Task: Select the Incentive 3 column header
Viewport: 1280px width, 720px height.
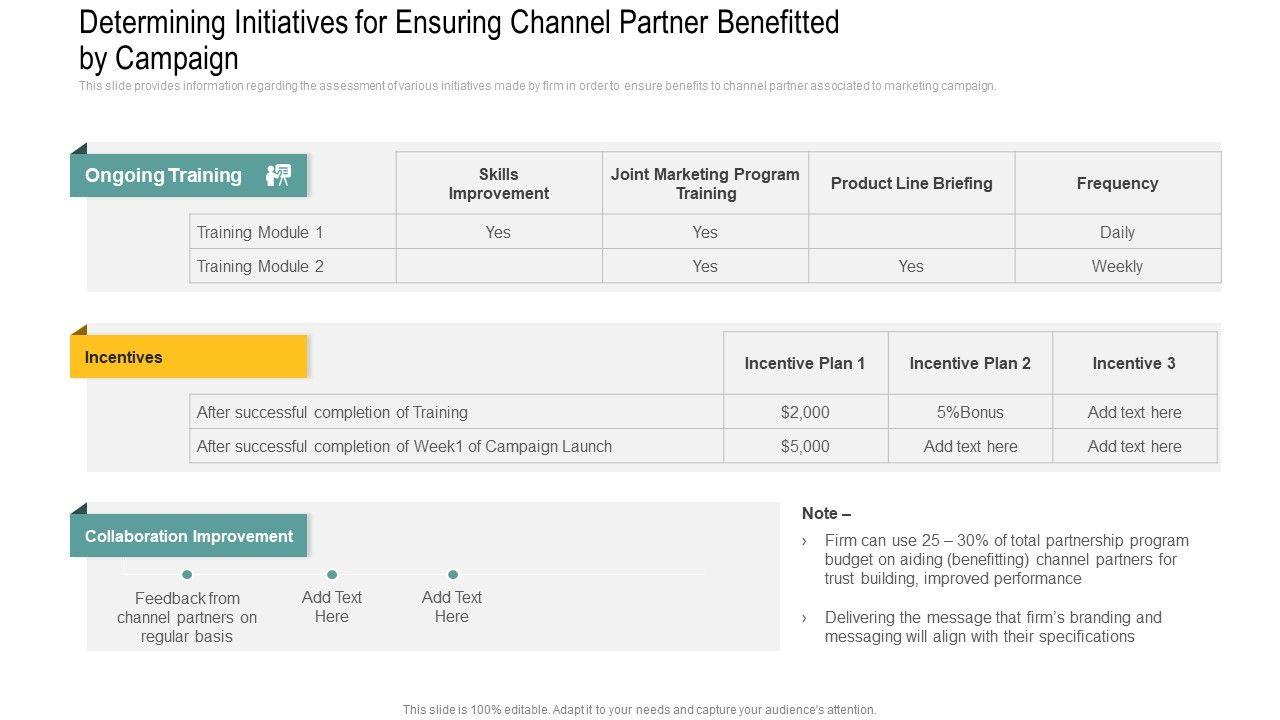Action: pyautogui.click(x=1134, y=363)
